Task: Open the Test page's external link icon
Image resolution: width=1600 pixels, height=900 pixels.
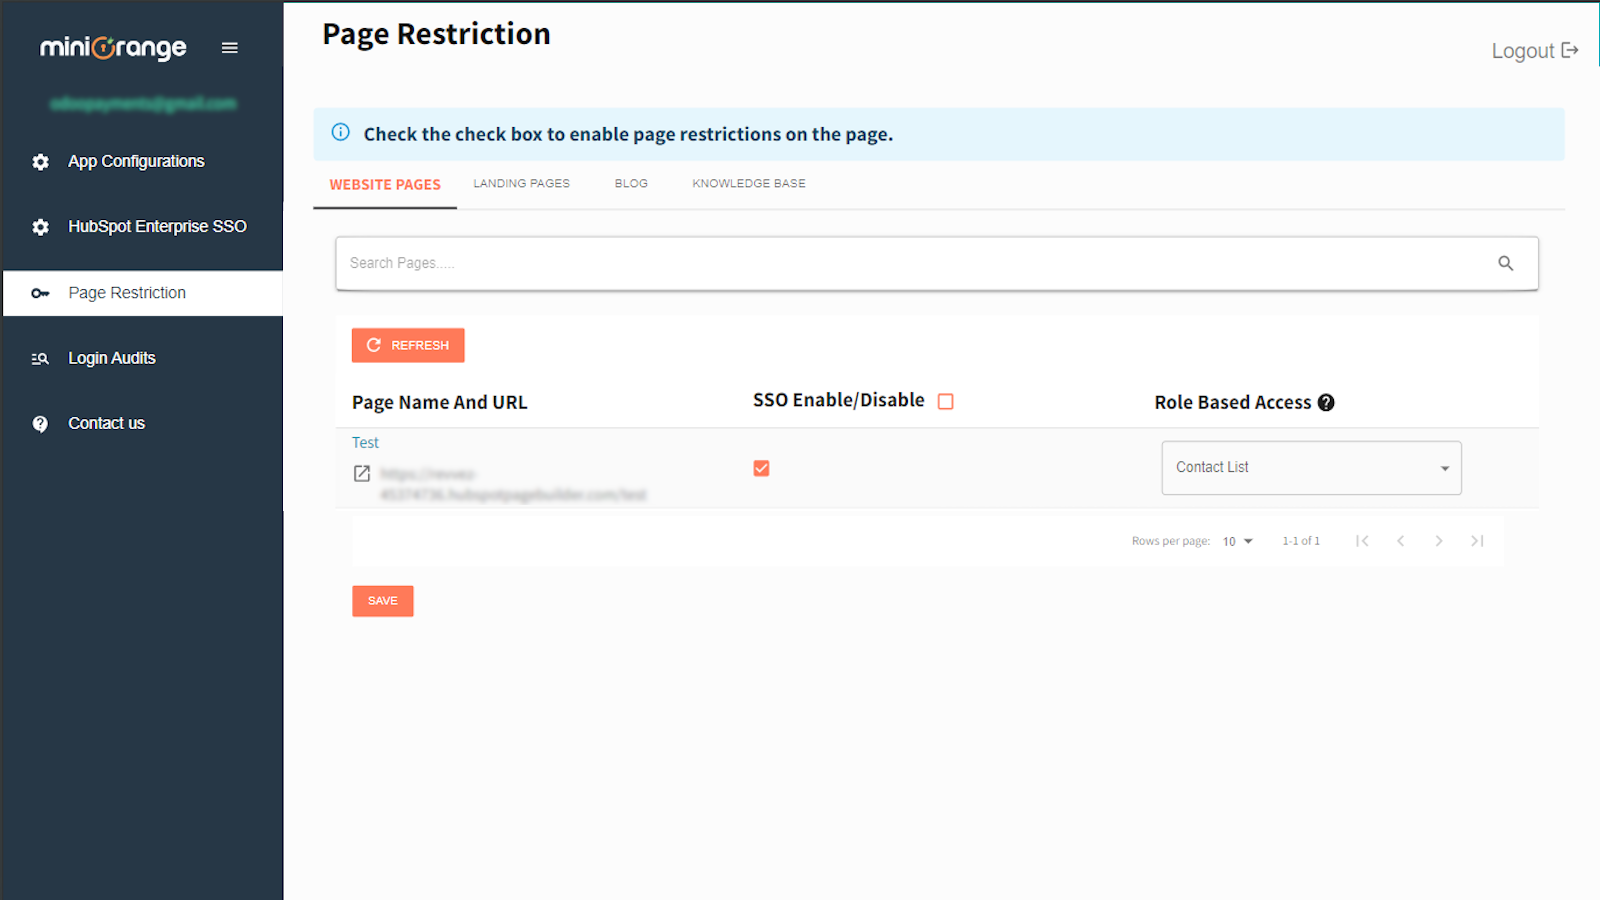Action: pos(362,473)
